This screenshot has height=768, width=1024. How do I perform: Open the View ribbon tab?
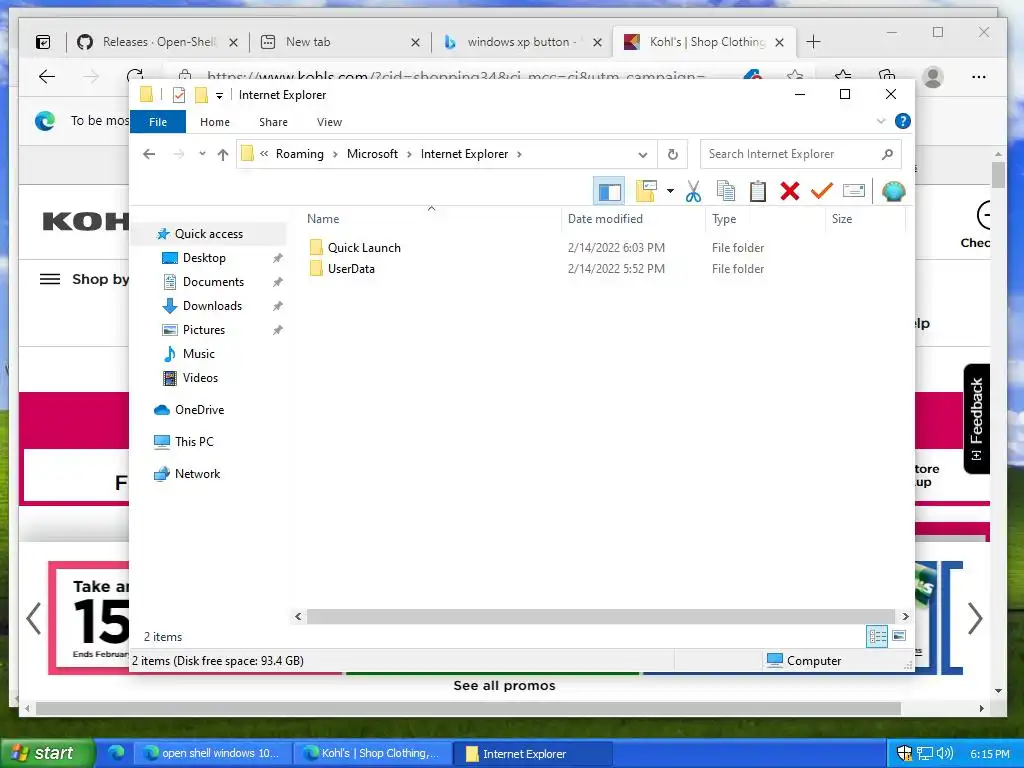(329, 122)
